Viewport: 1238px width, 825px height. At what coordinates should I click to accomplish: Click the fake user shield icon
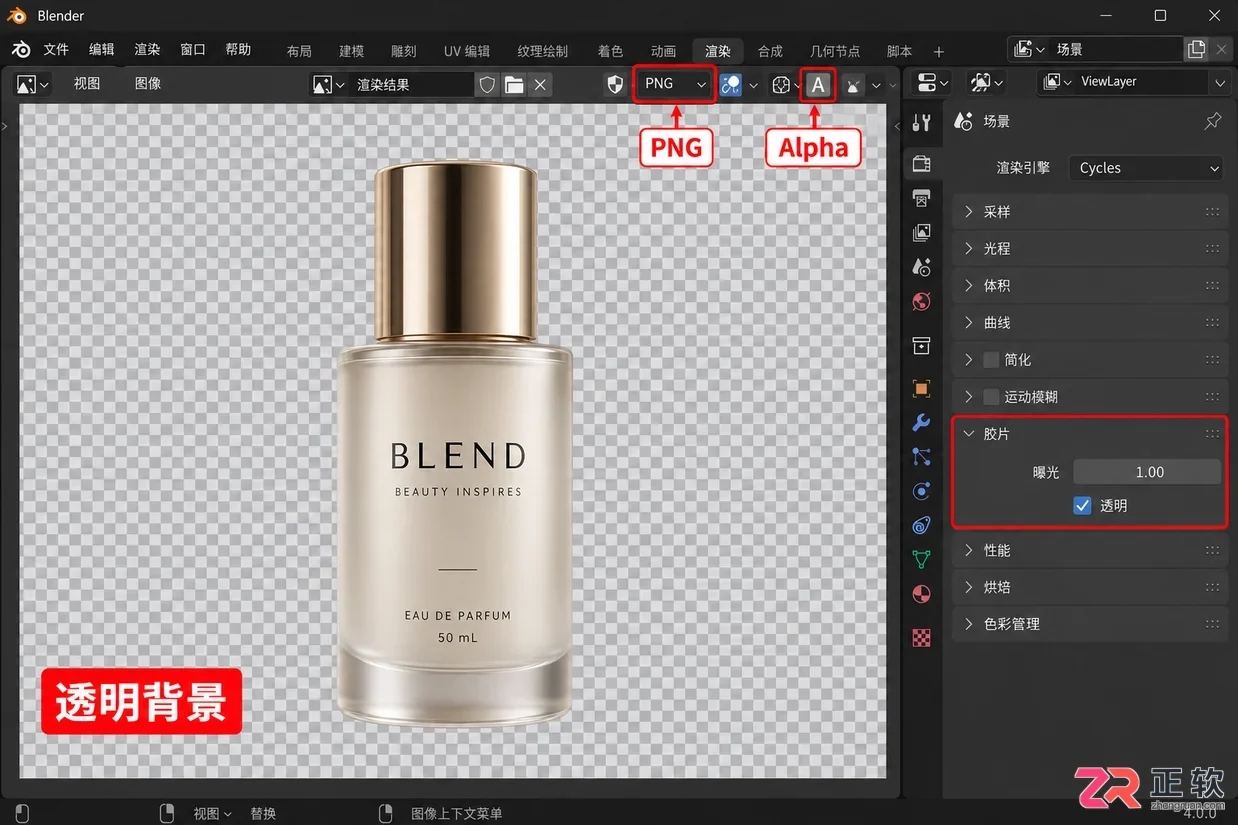point(487,85)
